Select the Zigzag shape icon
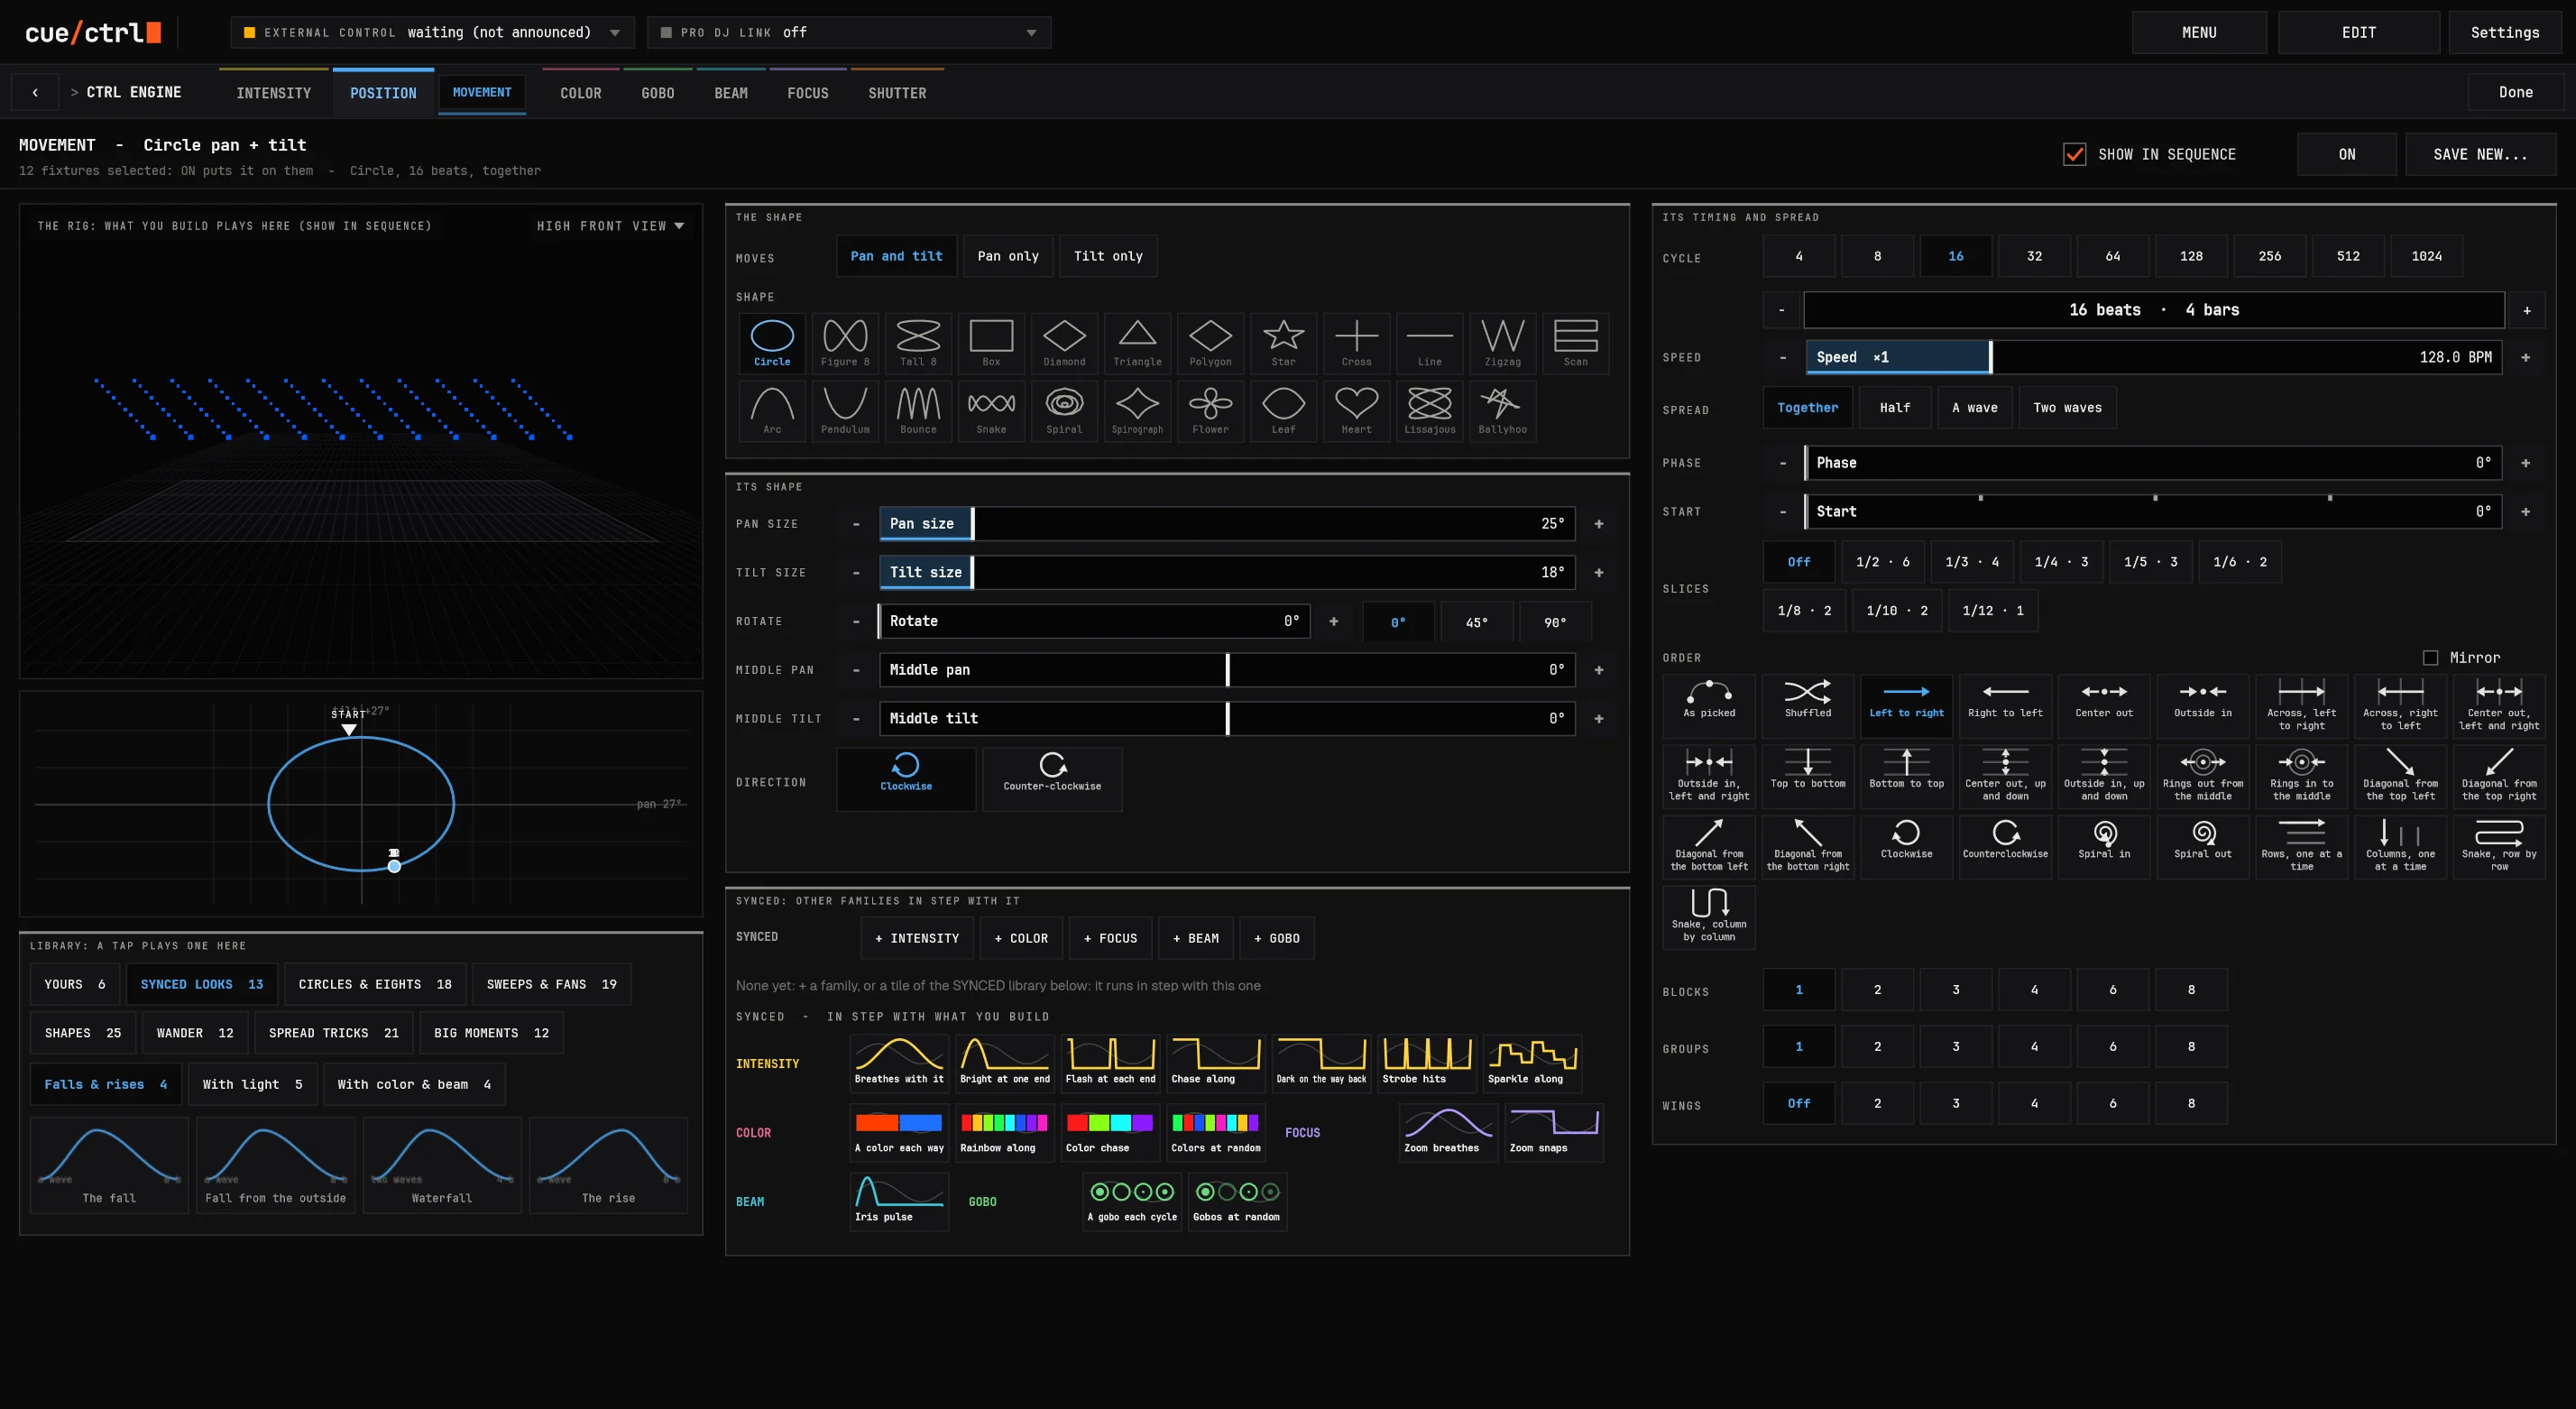This screenshot has height=1409, width=2576. tap(1502, 343)
